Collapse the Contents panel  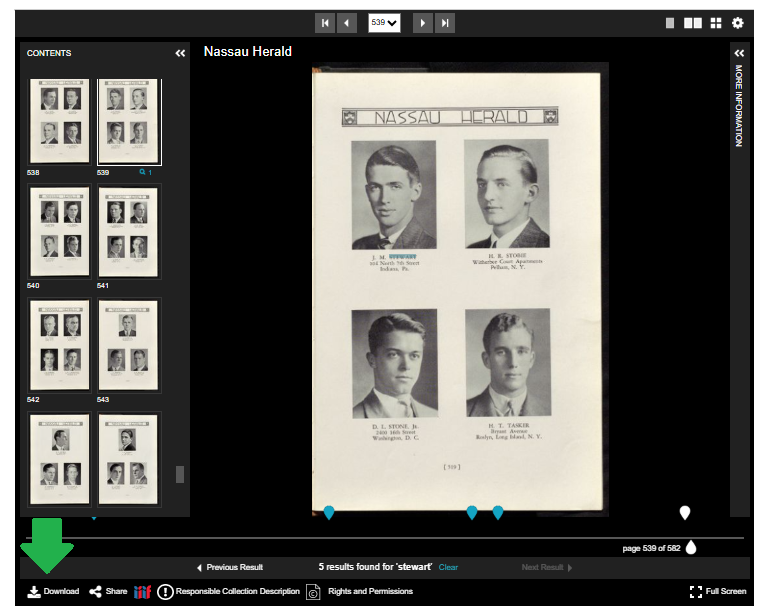pos(180,53)
